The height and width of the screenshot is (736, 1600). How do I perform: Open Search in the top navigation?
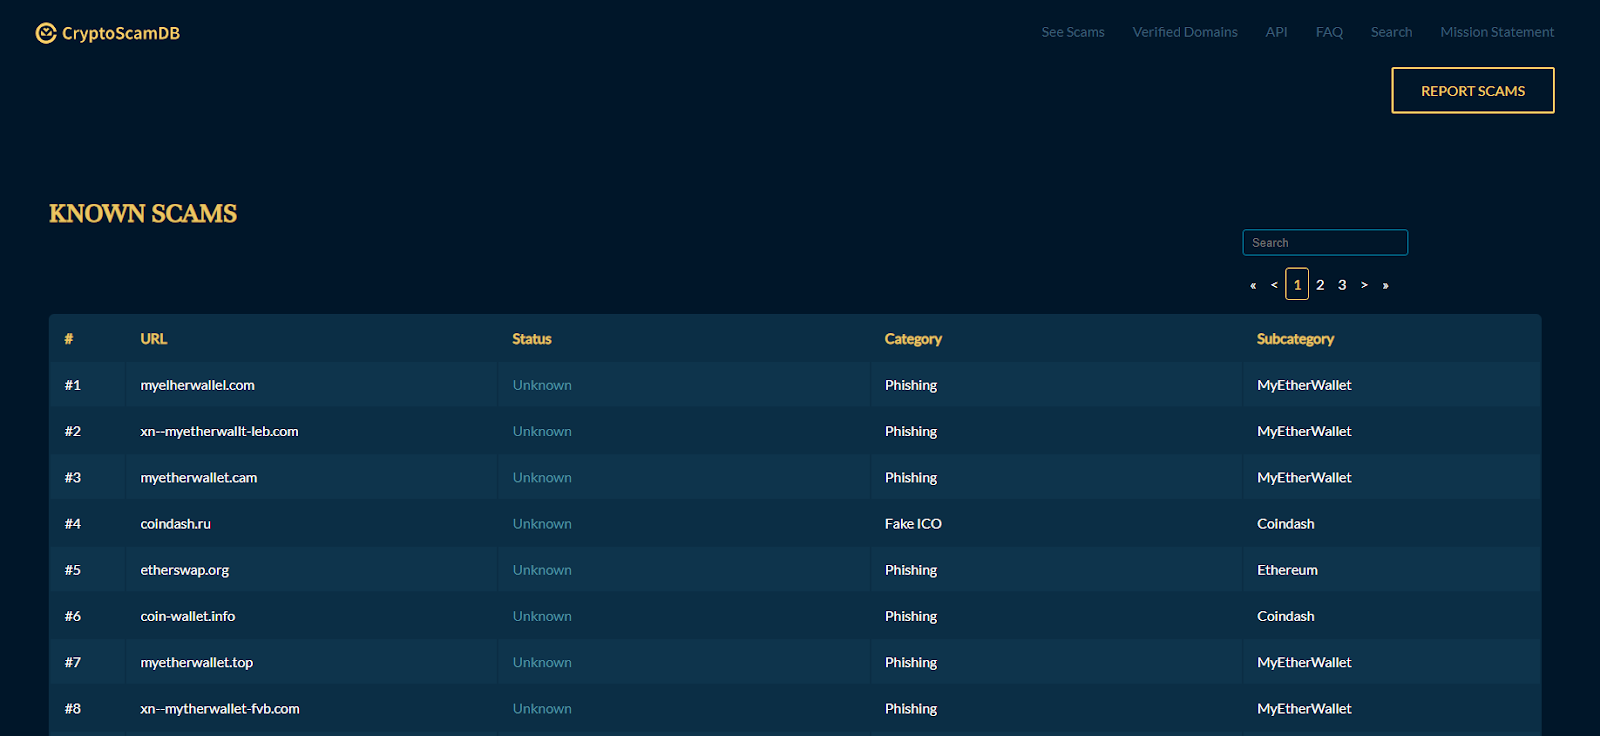coord(1391,32)
